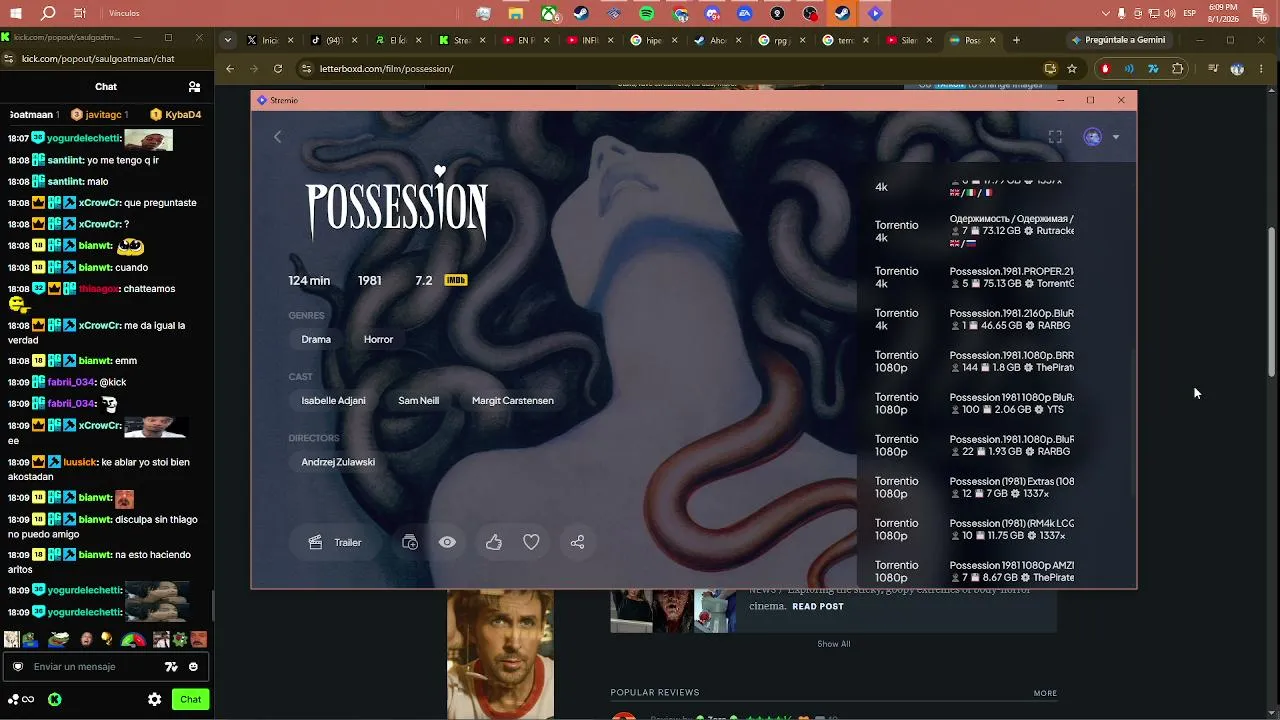Choose the 75.13 GB PROPER 4k stream

974,277
